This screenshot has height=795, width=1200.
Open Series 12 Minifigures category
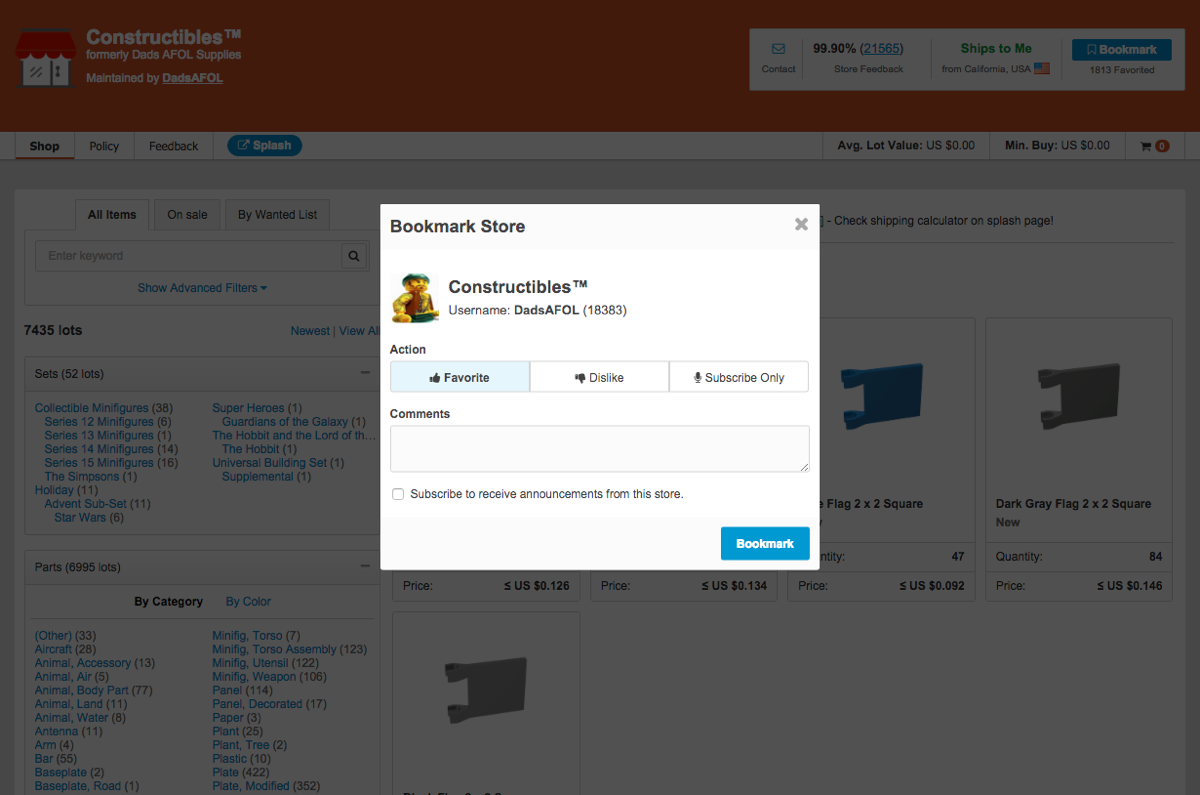99,422
